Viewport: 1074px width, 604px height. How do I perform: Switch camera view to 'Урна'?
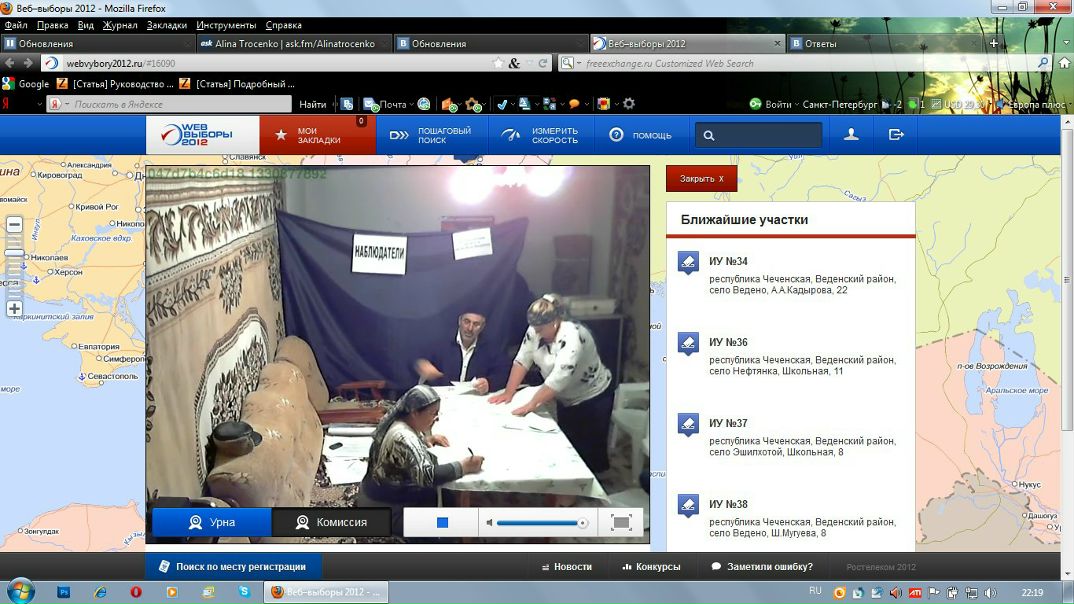tap(212, 522)
